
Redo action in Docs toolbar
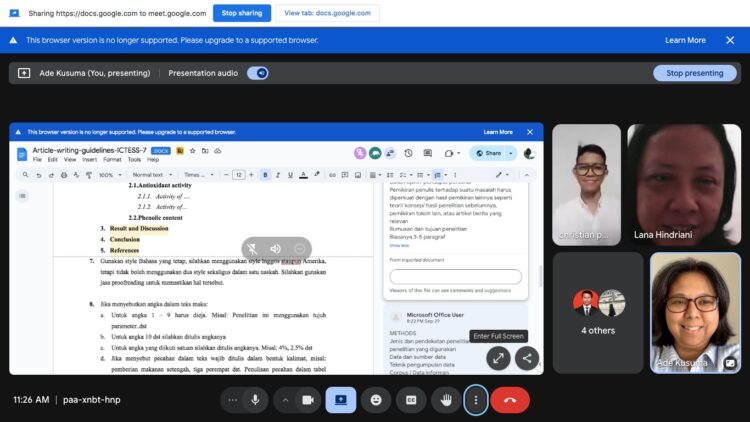coord(51,175)
